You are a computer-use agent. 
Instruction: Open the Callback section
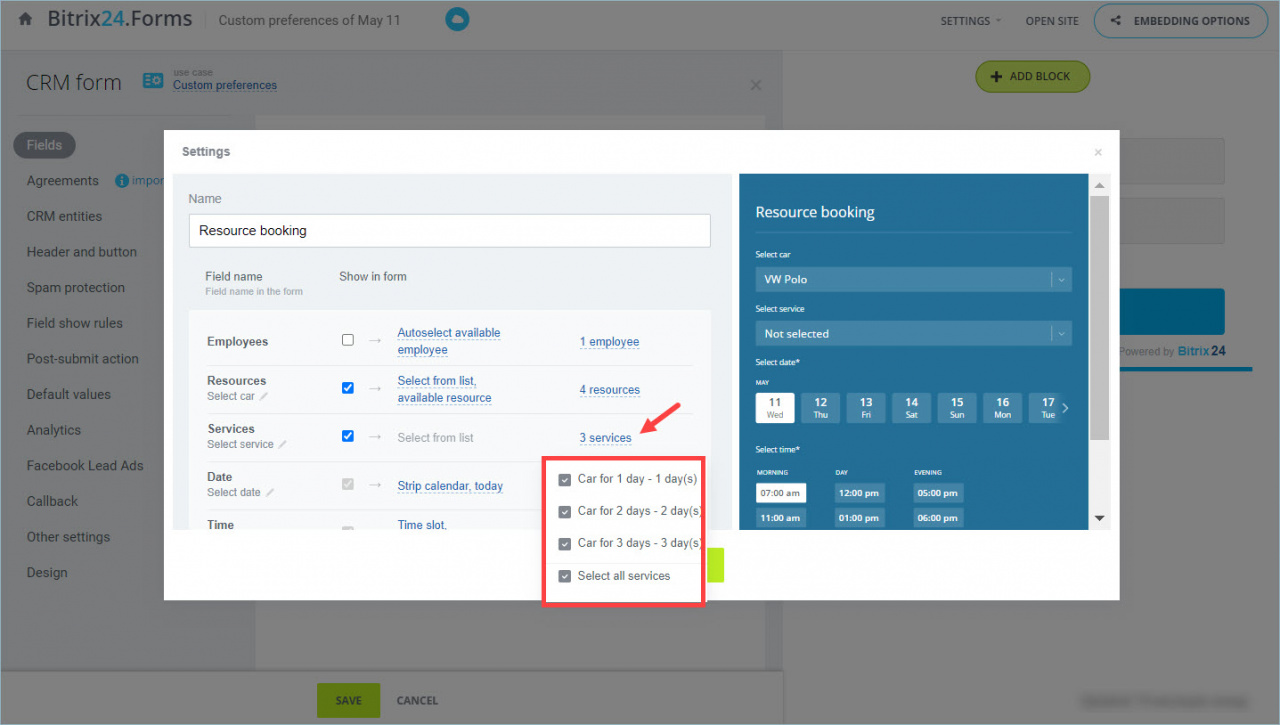[52, 501]
